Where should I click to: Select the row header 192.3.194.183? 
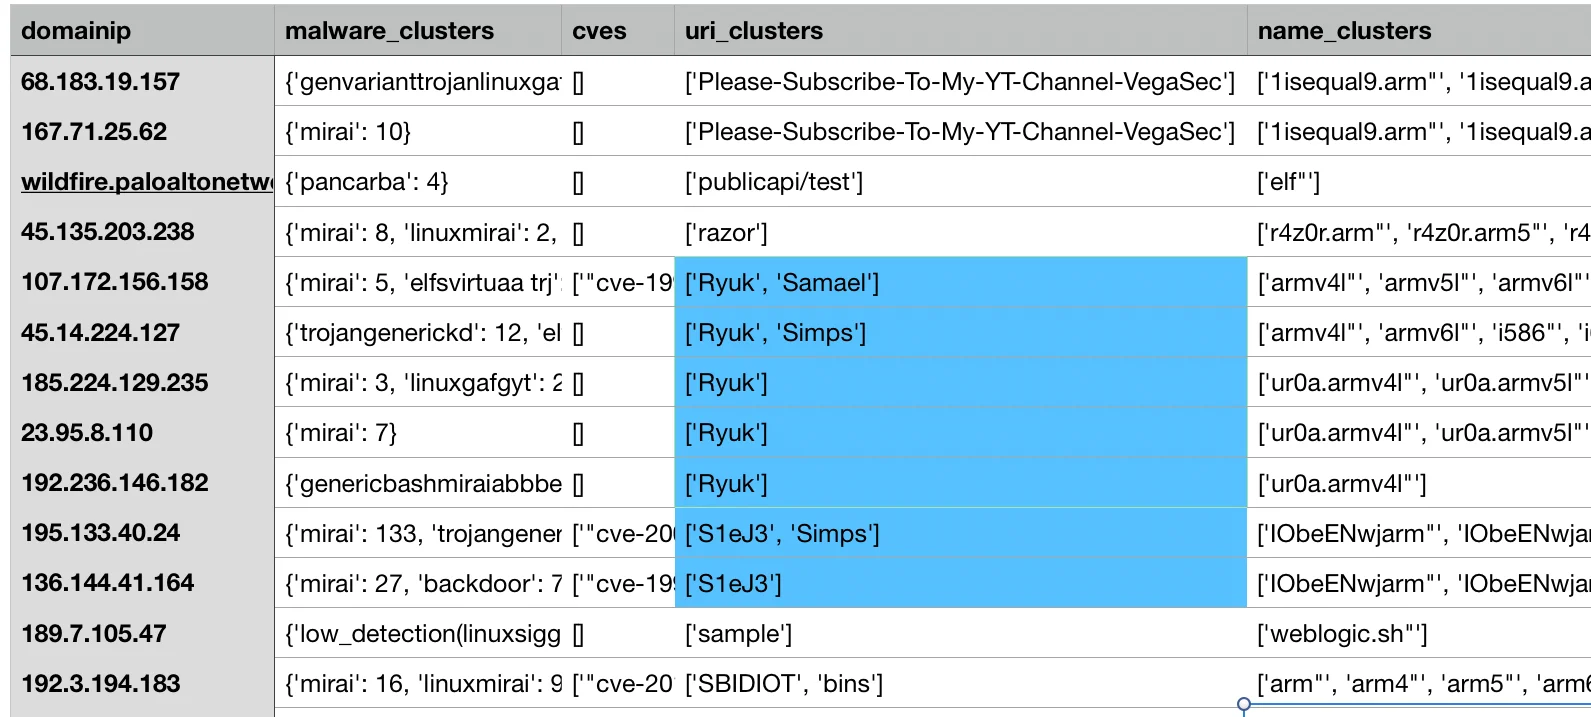click(142, 683)
